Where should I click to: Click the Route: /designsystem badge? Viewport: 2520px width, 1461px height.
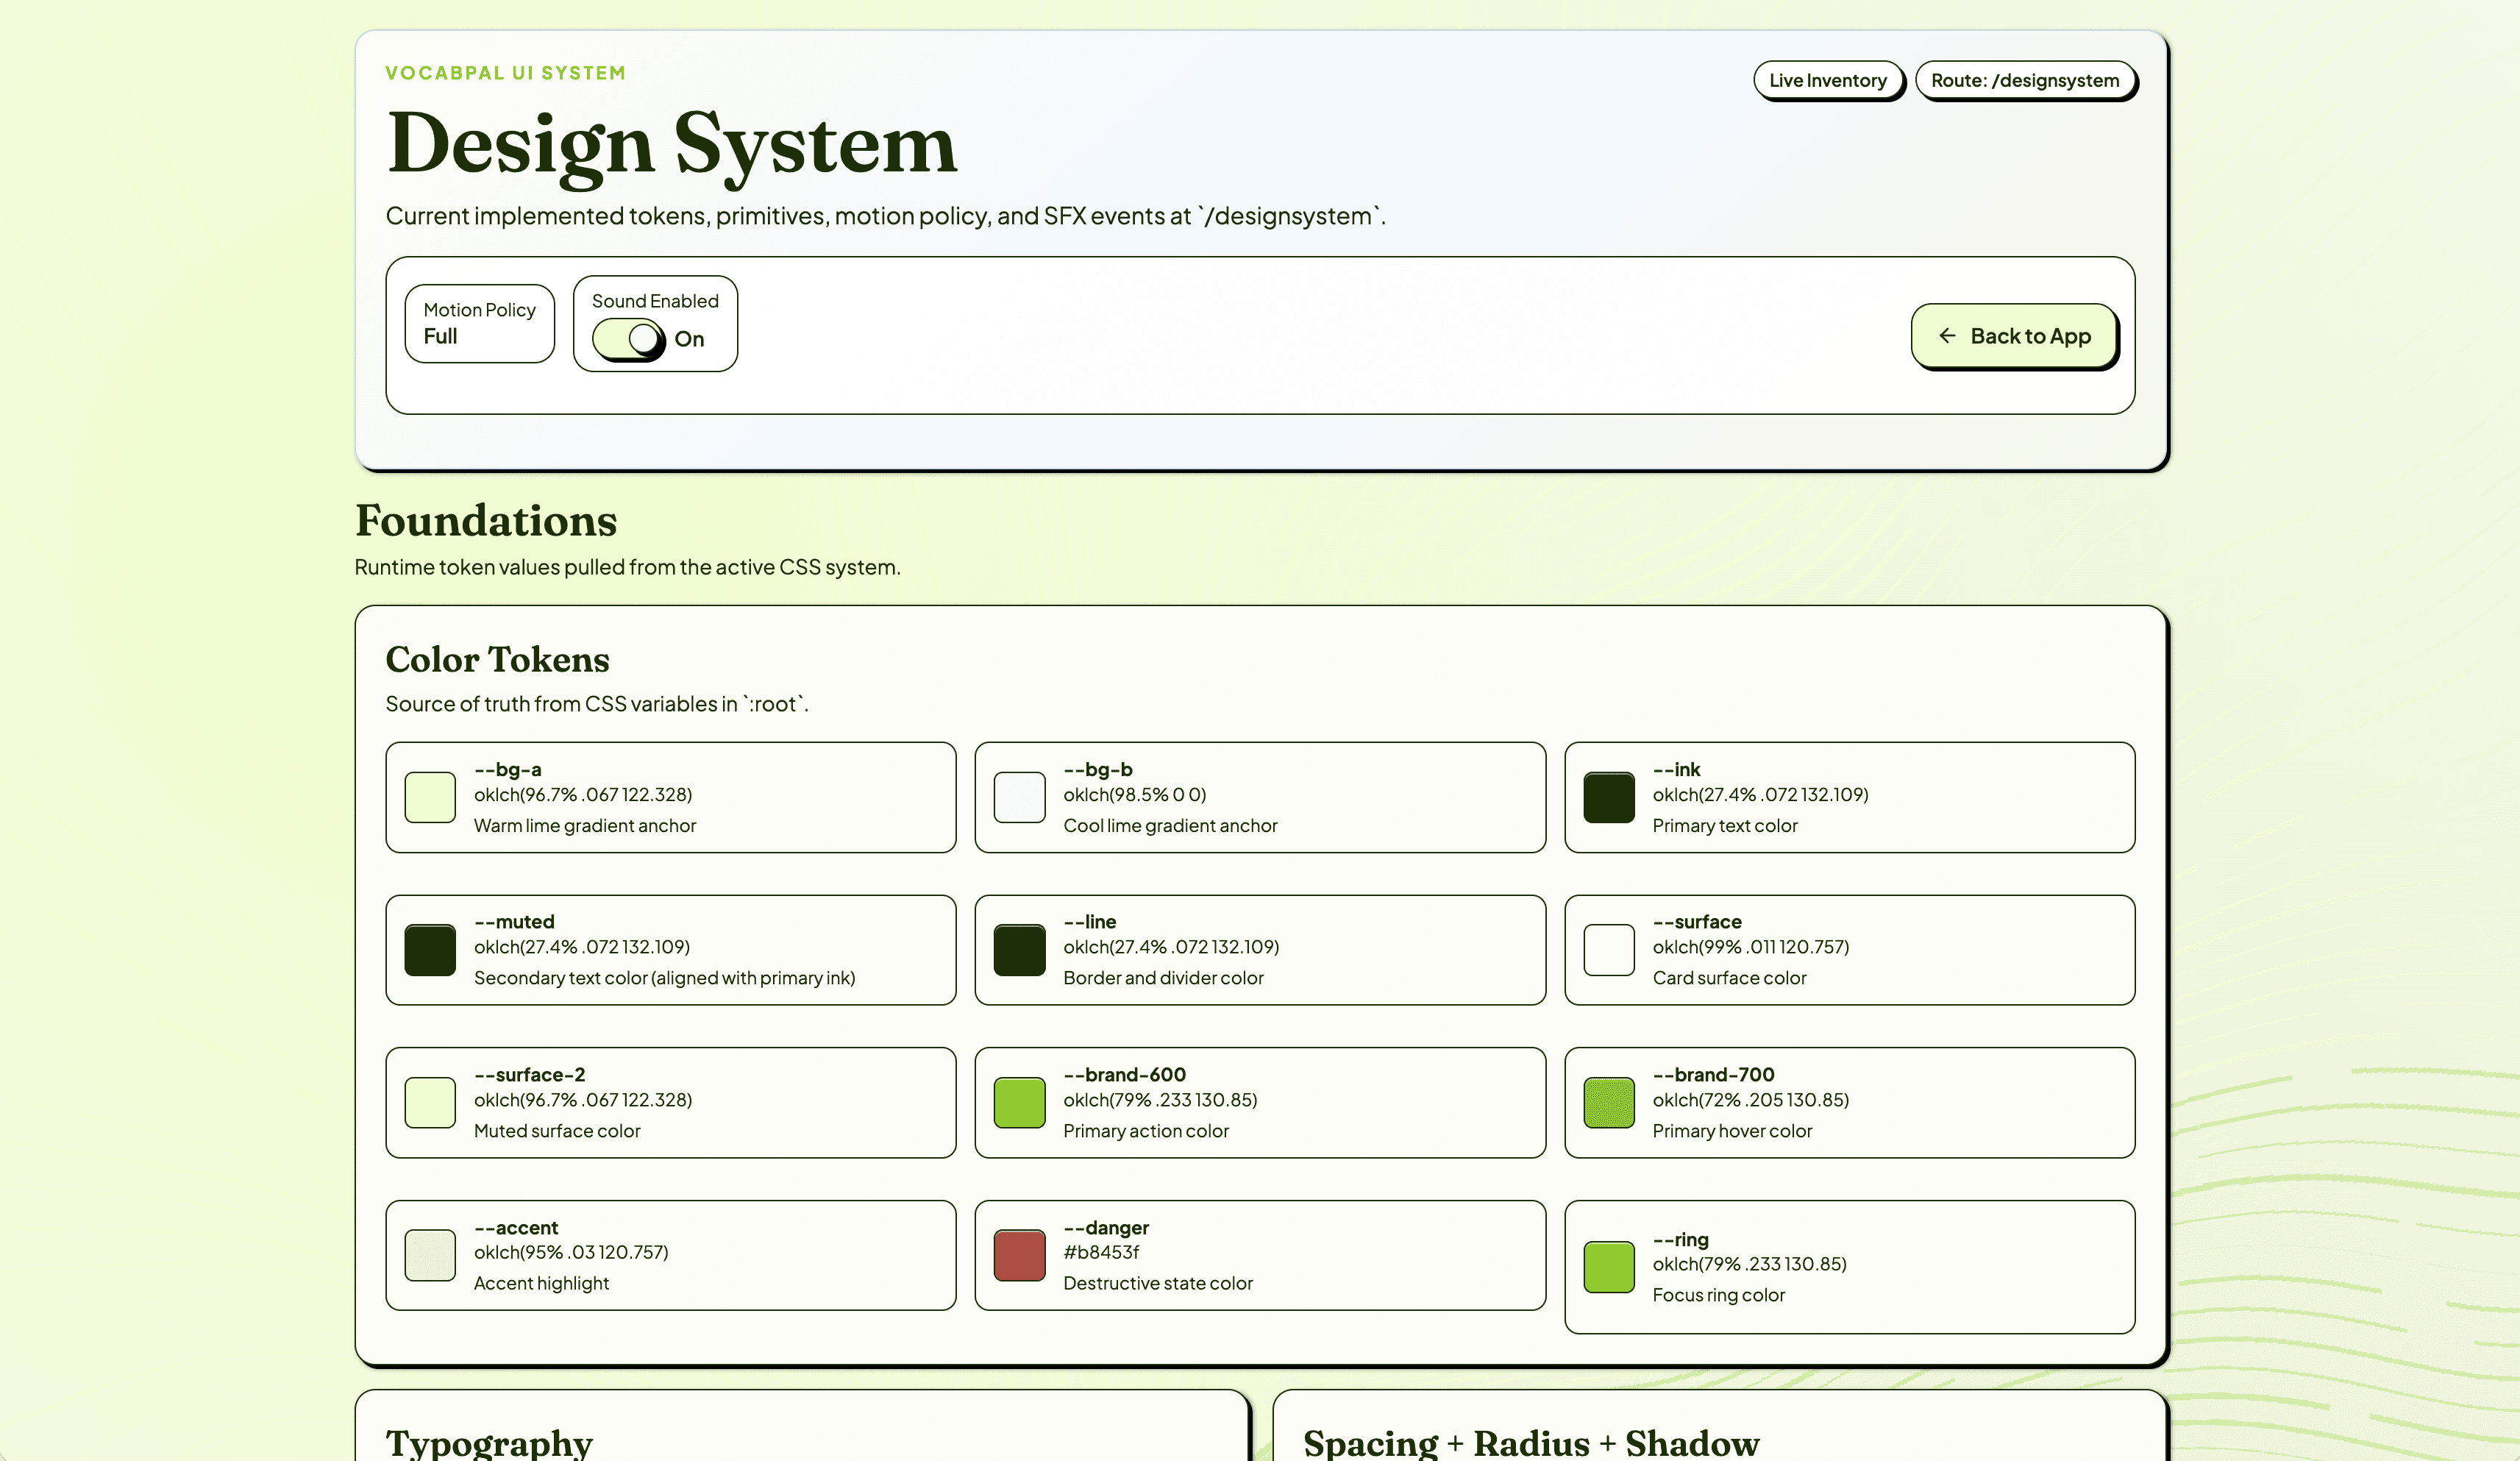coord(2024,80)
